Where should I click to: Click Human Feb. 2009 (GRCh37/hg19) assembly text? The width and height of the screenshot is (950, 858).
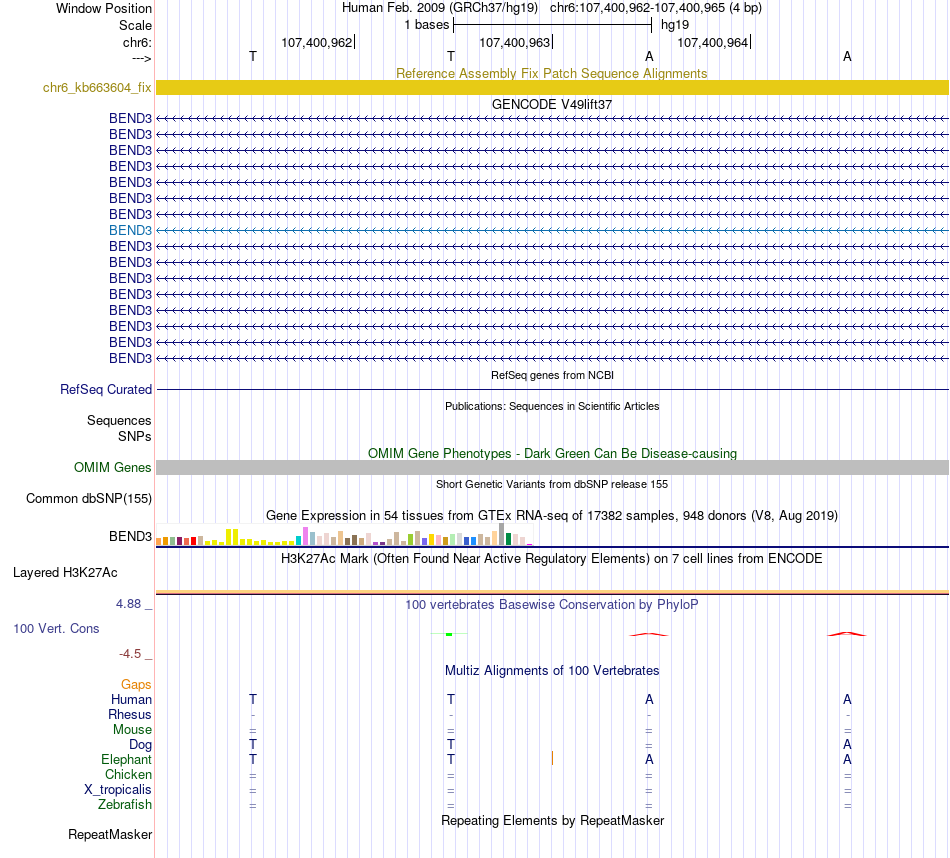(x=440, y=8)
